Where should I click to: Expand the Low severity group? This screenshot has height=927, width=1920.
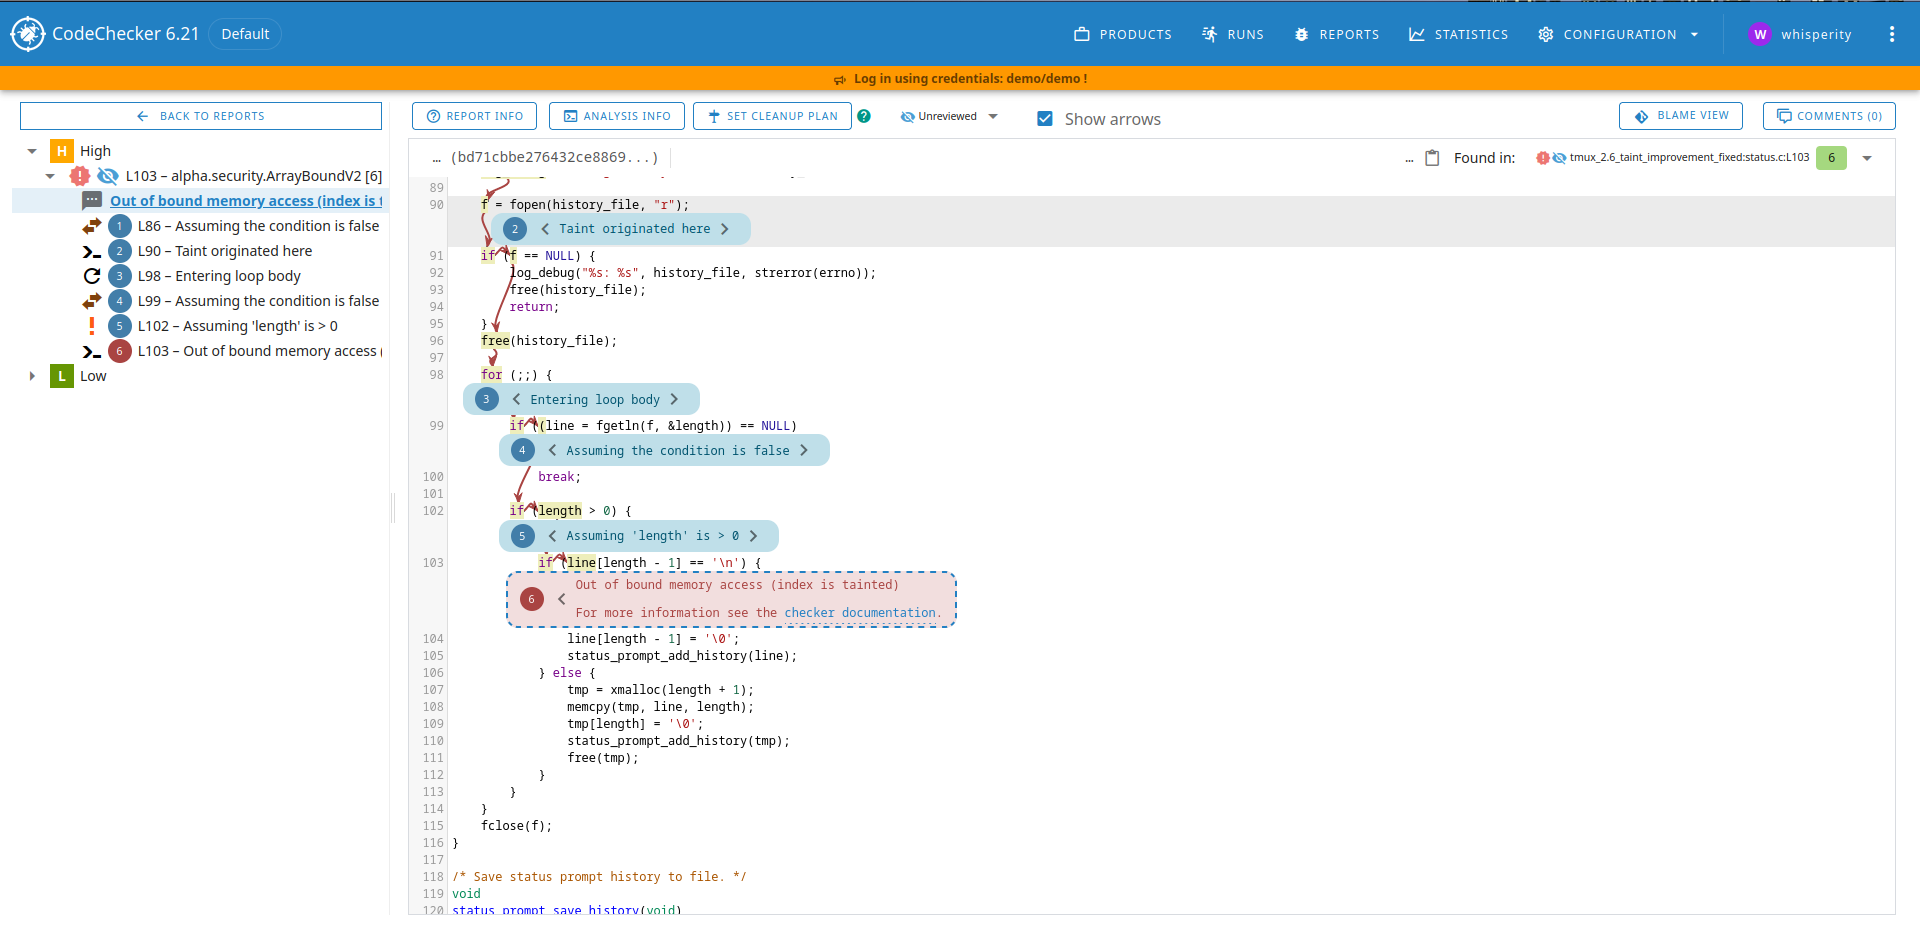(x=31, y=375)
